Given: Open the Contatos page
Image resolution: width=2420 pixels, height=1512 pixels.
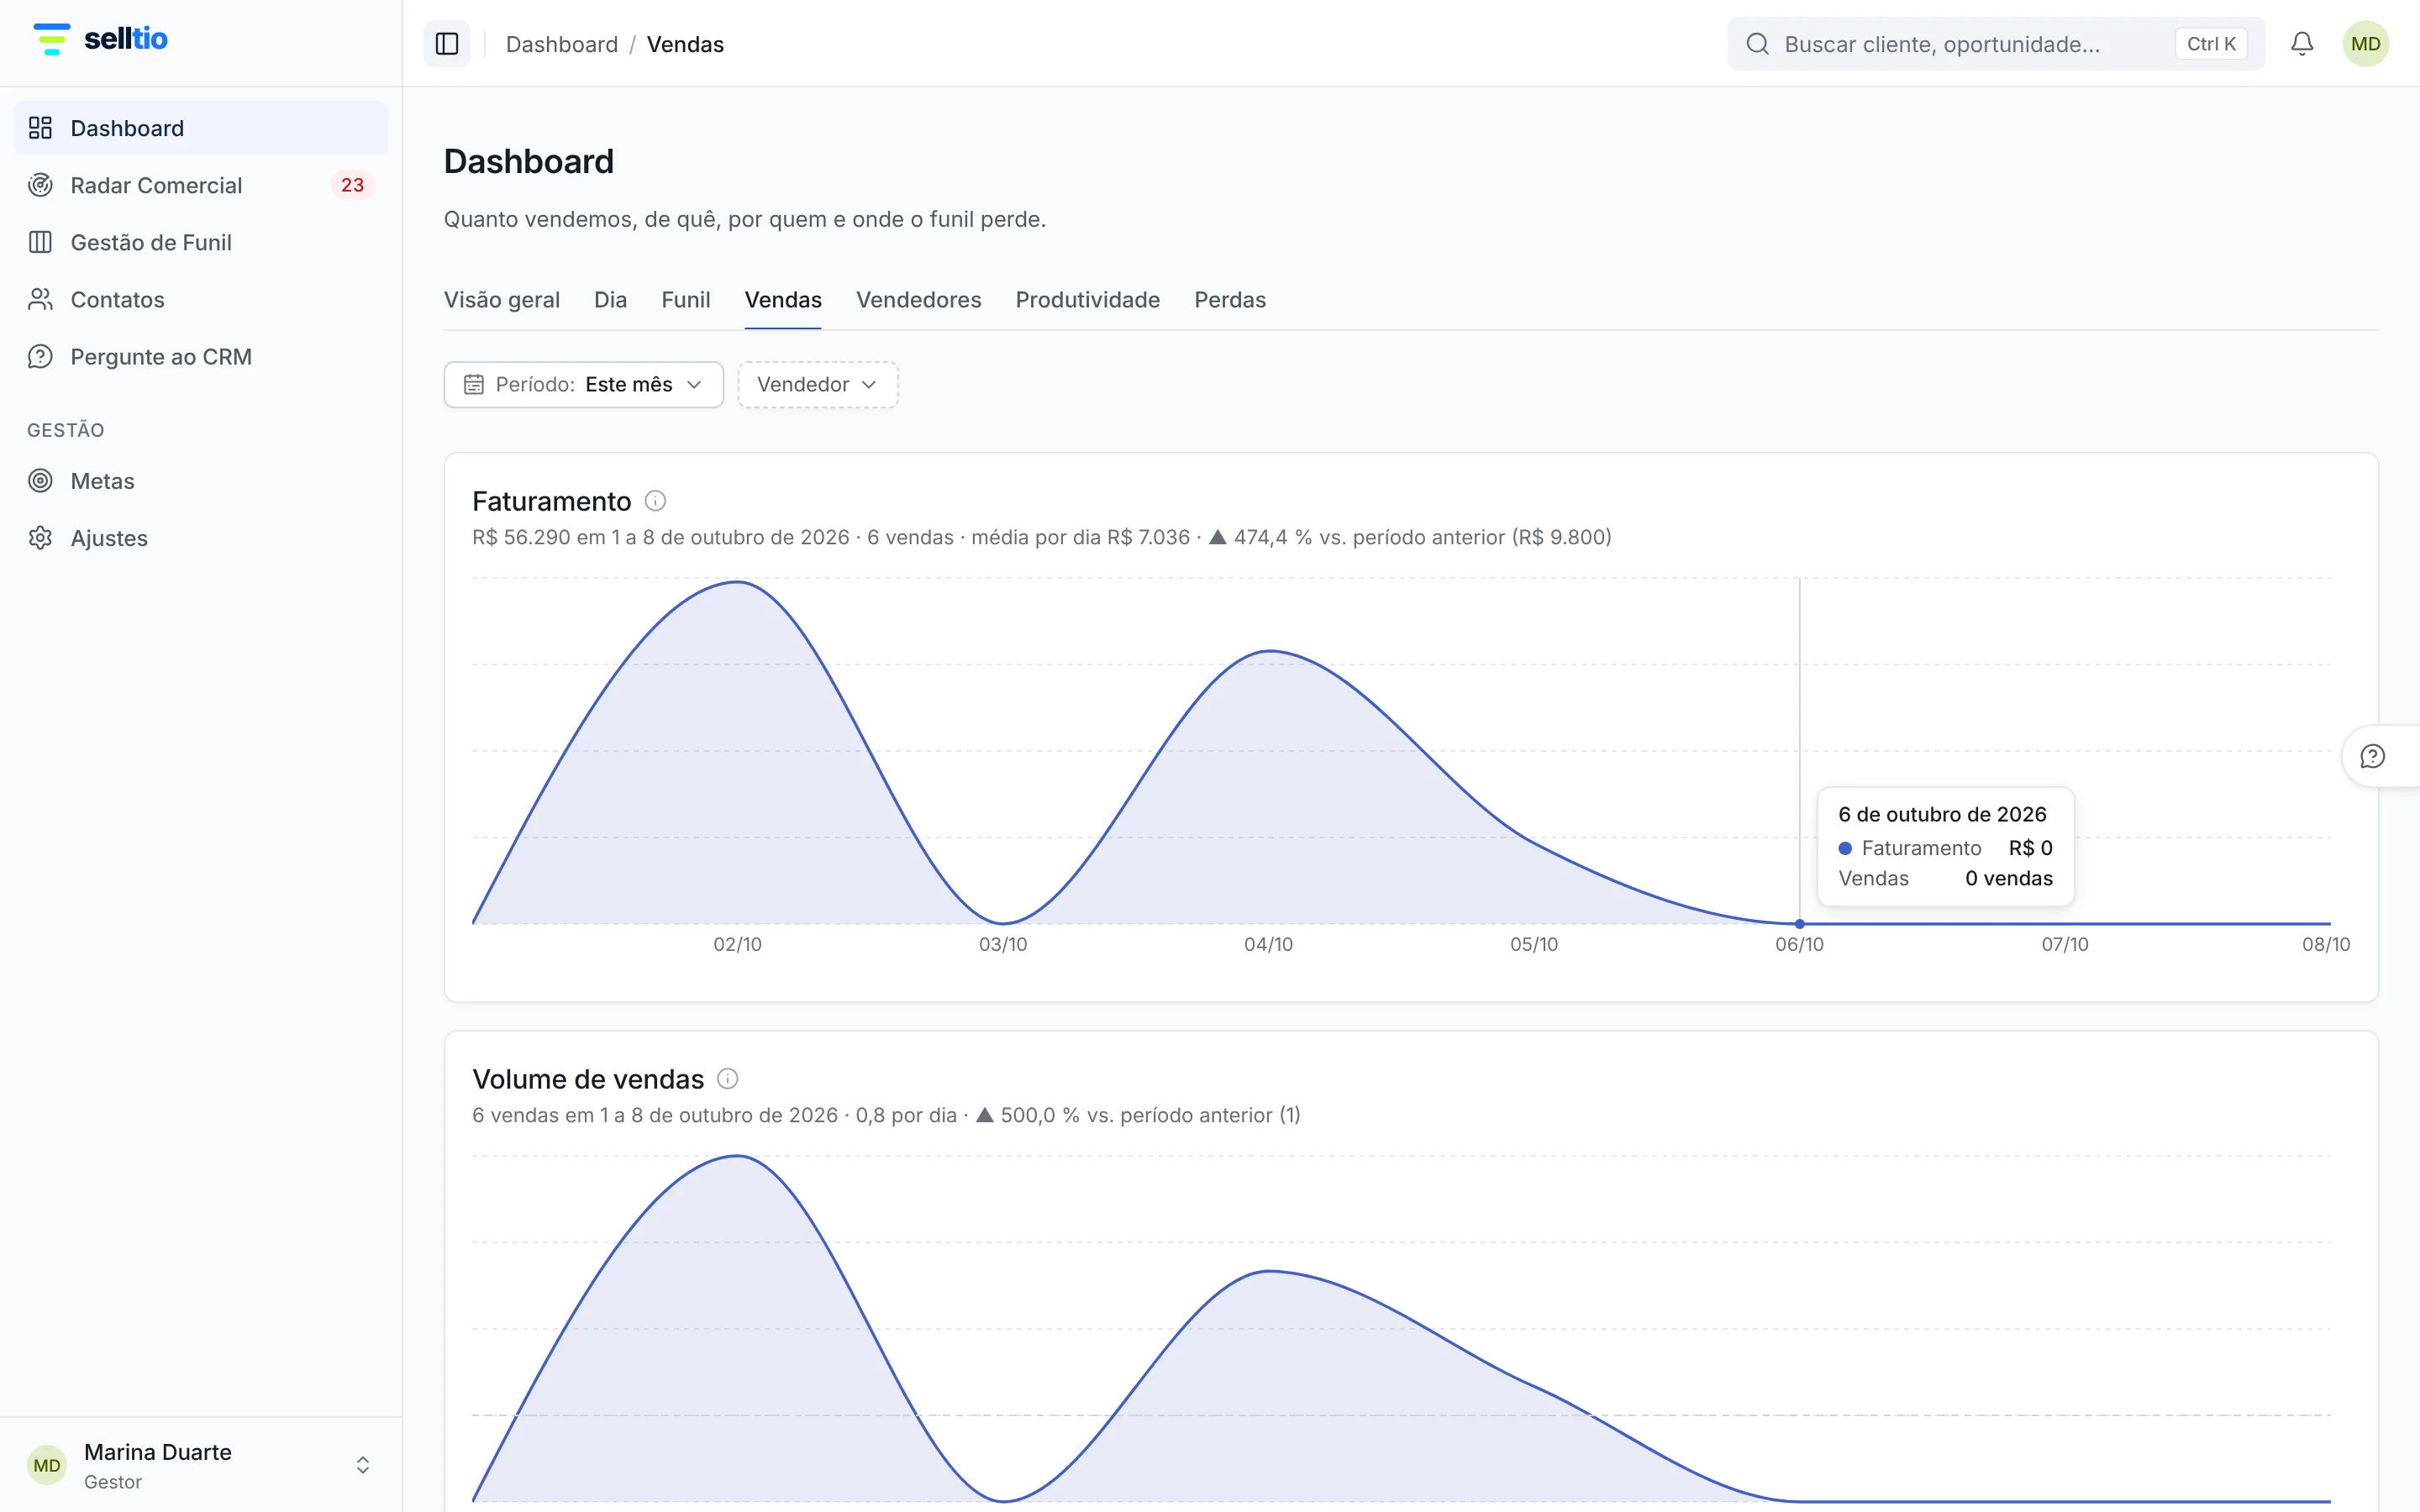Looking at the screenshot, I should (x=201, y=299).
